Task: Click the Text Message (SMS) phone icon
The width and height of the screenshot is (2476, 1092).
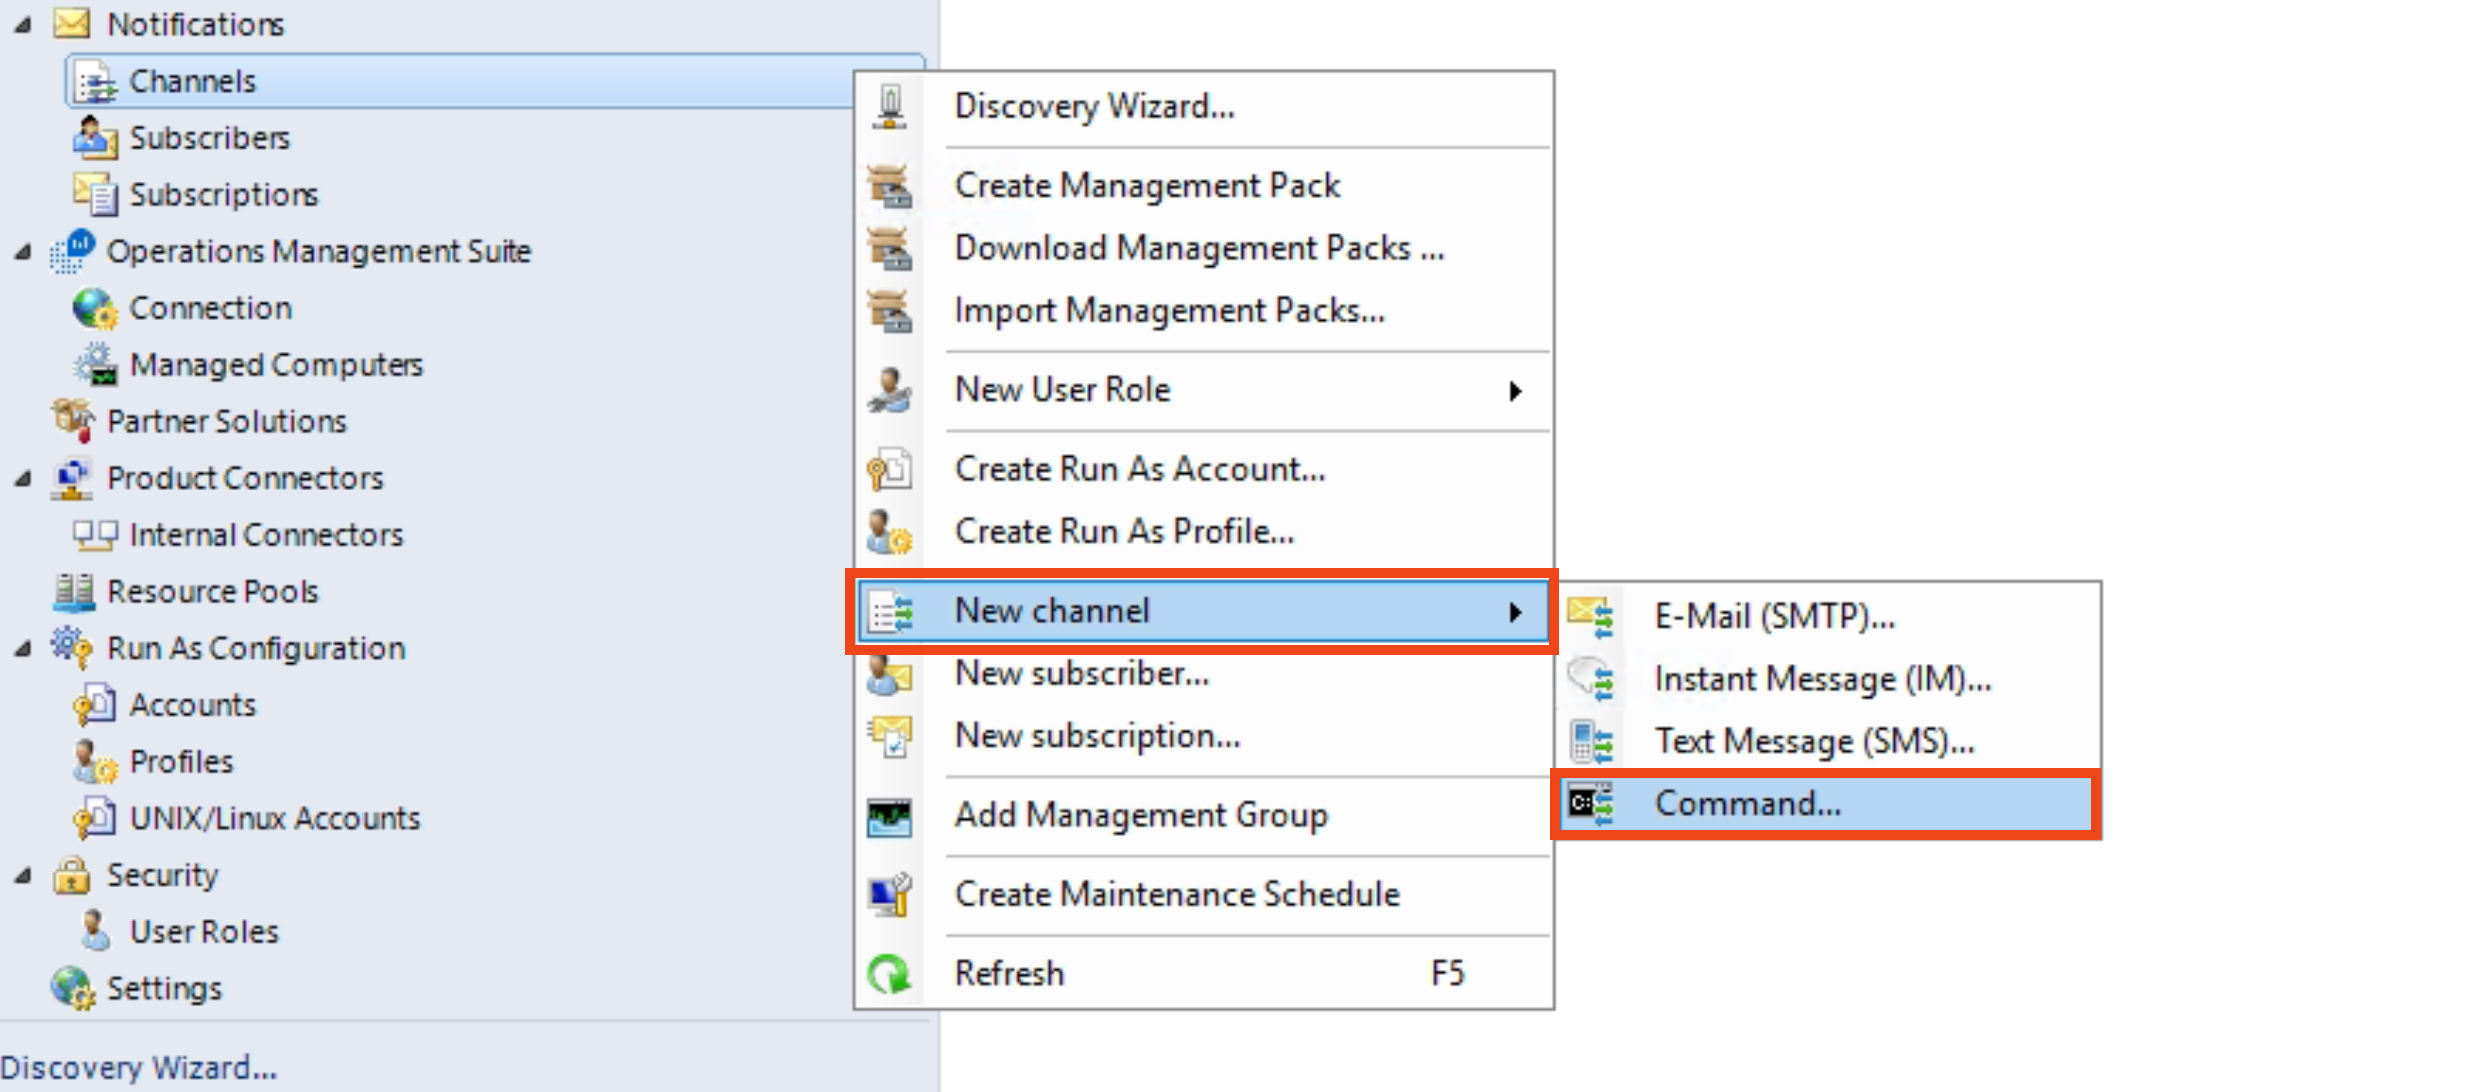Action: tap(1590, 742)
